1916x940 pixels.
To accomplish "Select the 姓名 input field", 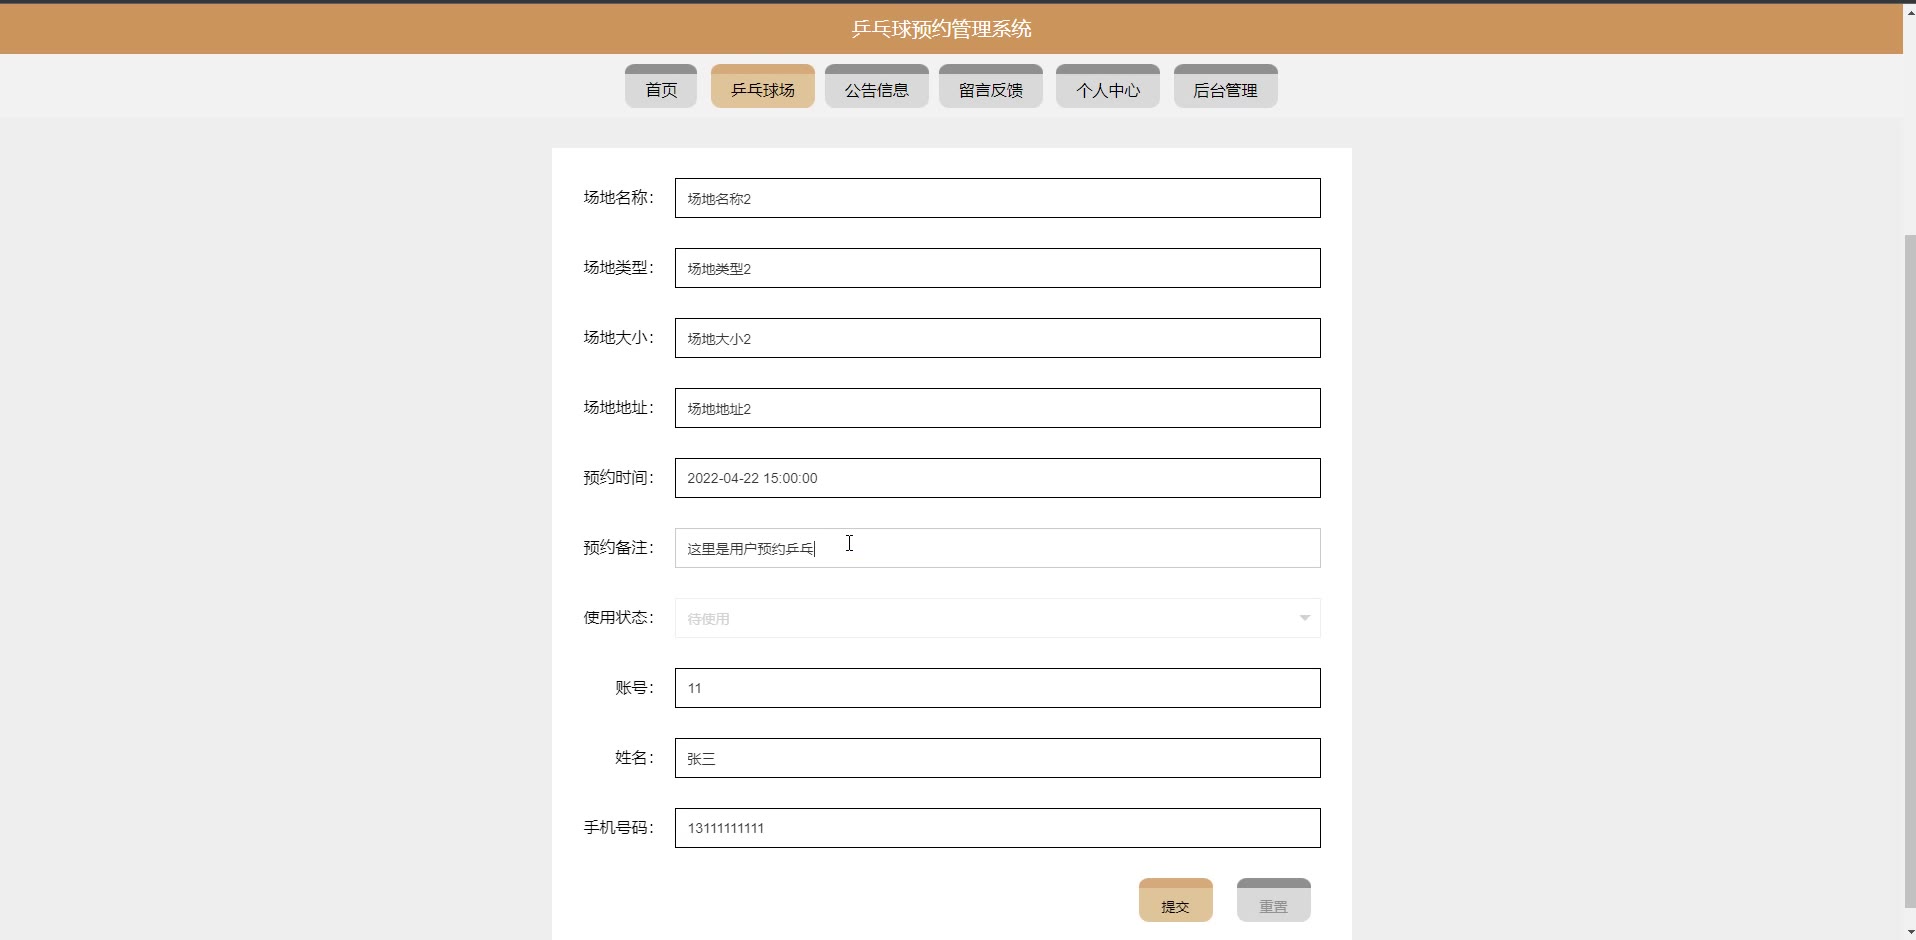I will [998, 758].
